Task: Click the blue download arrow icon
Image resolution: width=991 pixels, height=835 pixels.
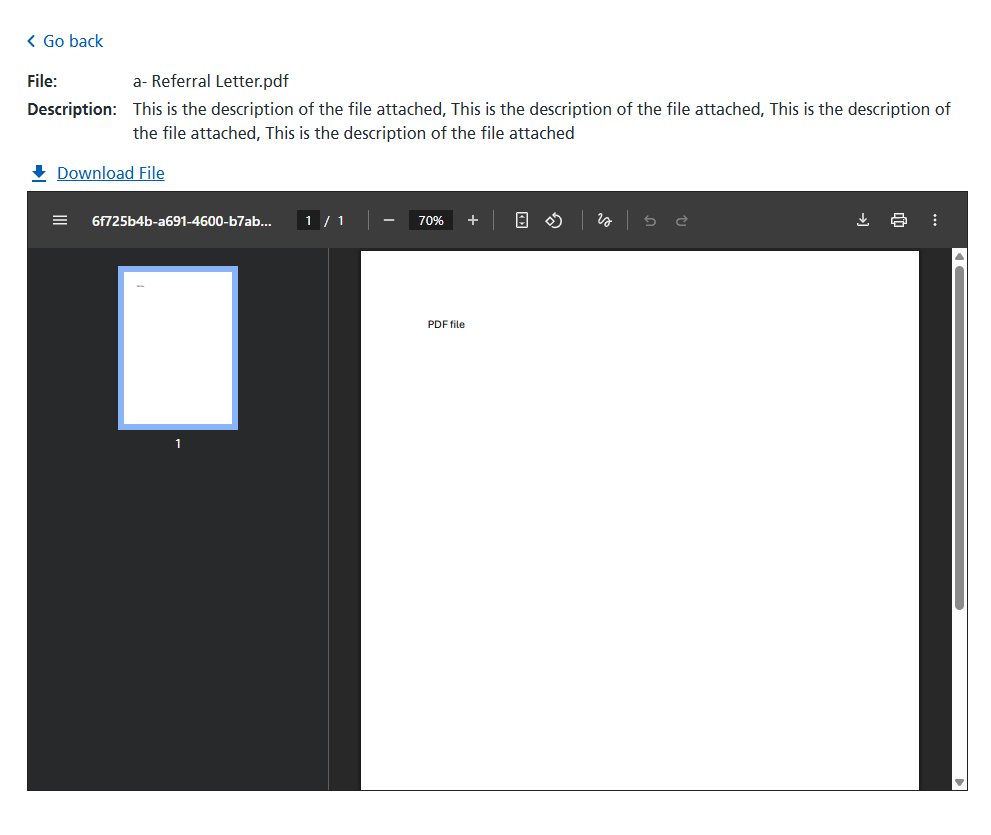Action: coord(39,173)
